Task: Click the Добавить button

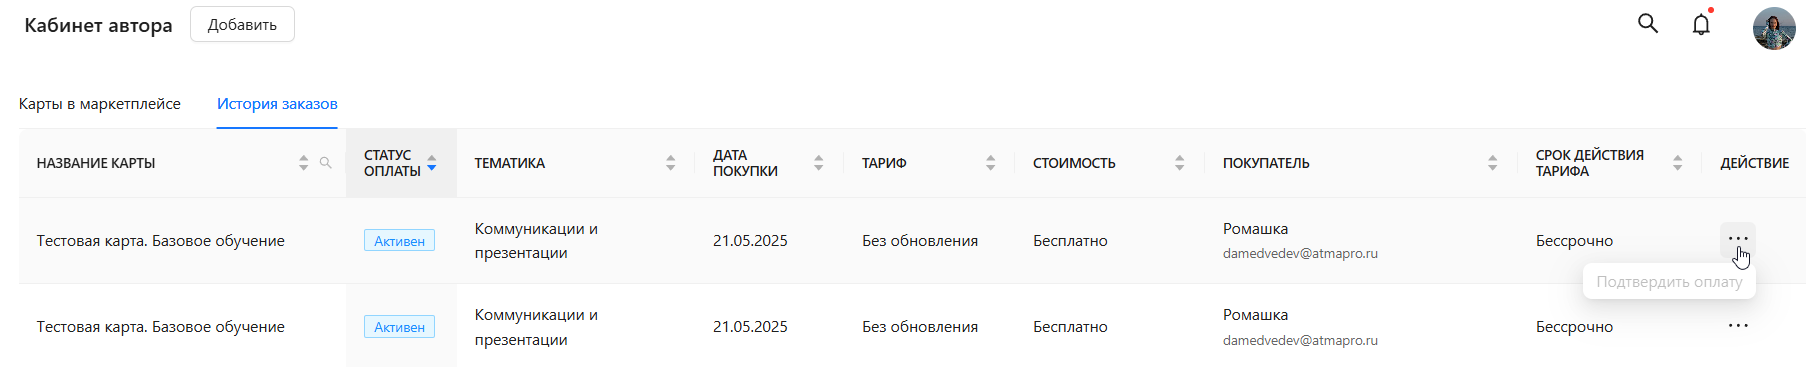Action: [x=242, y=24]
